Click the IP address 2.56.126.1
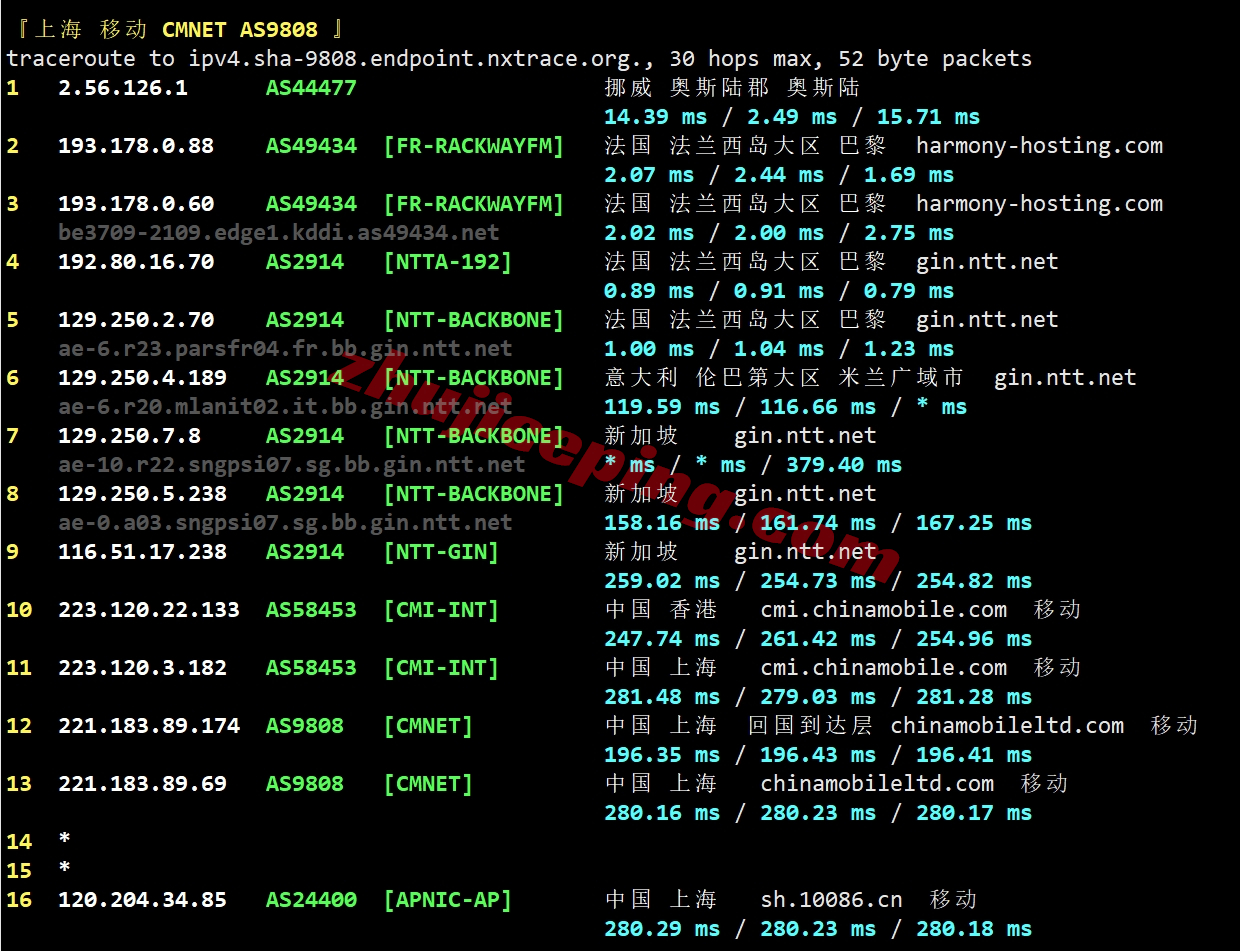Screen dimensions: 1240x951 (123, 88)
